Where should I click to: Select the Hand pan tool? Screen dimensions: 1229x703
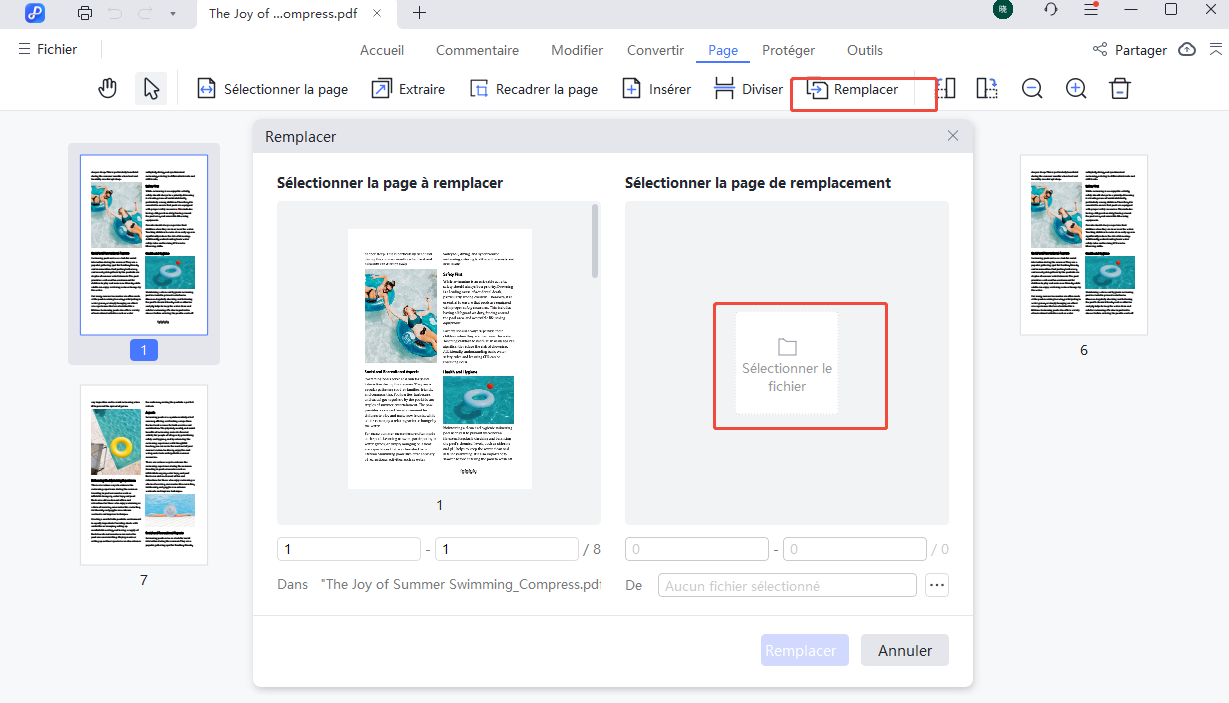pos(108,89)
